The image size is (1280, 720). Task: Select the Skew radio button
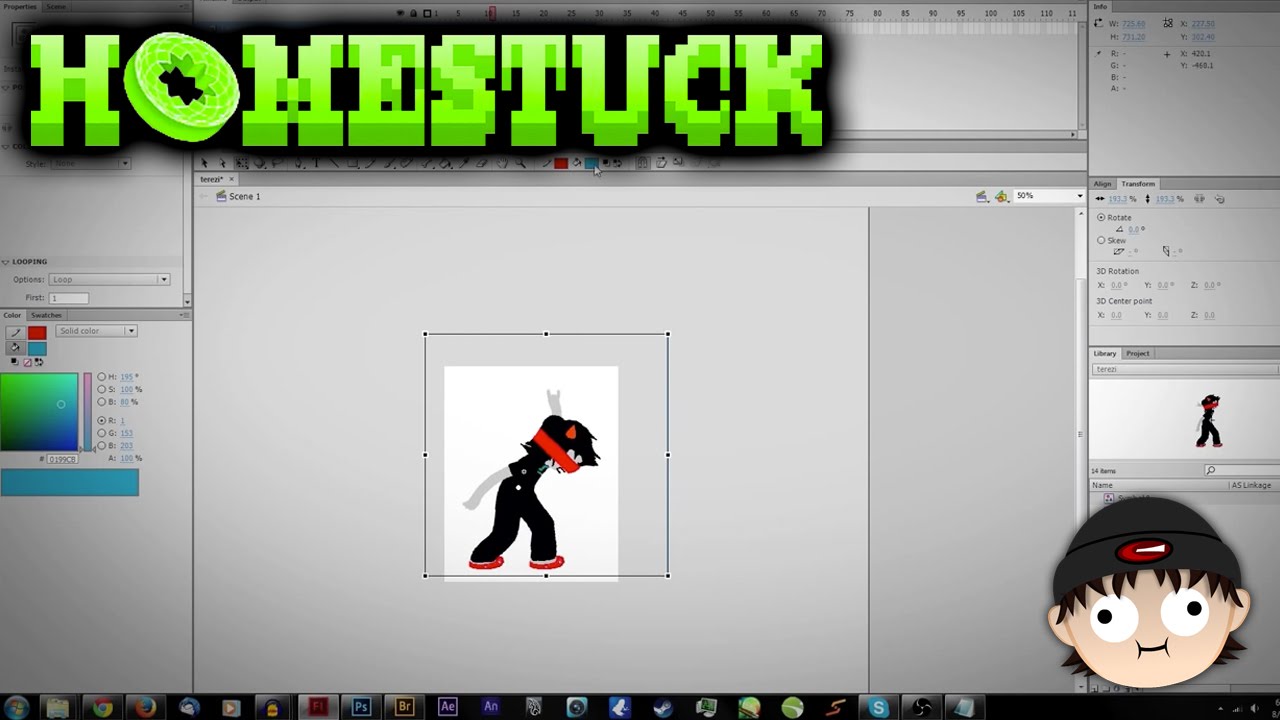(x=1101, y=240)
